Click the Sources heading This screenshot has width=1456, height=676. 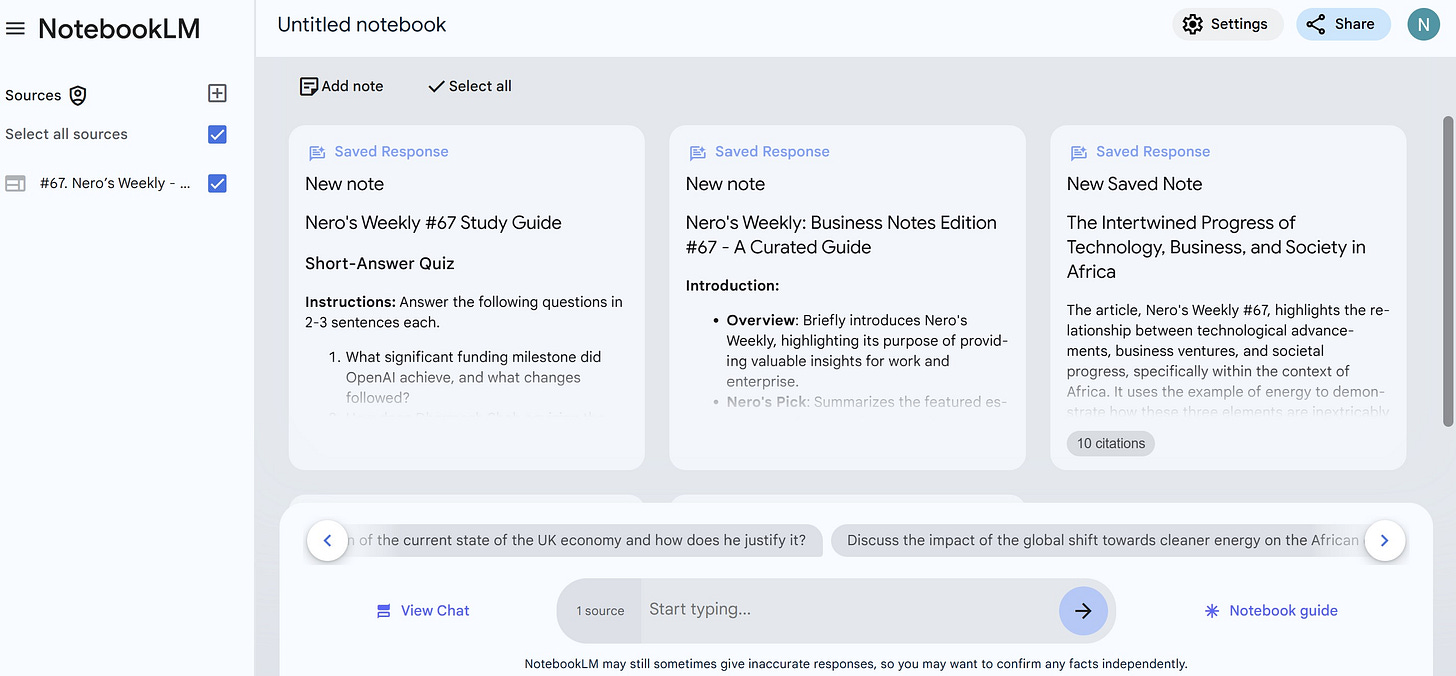[33, 95]
